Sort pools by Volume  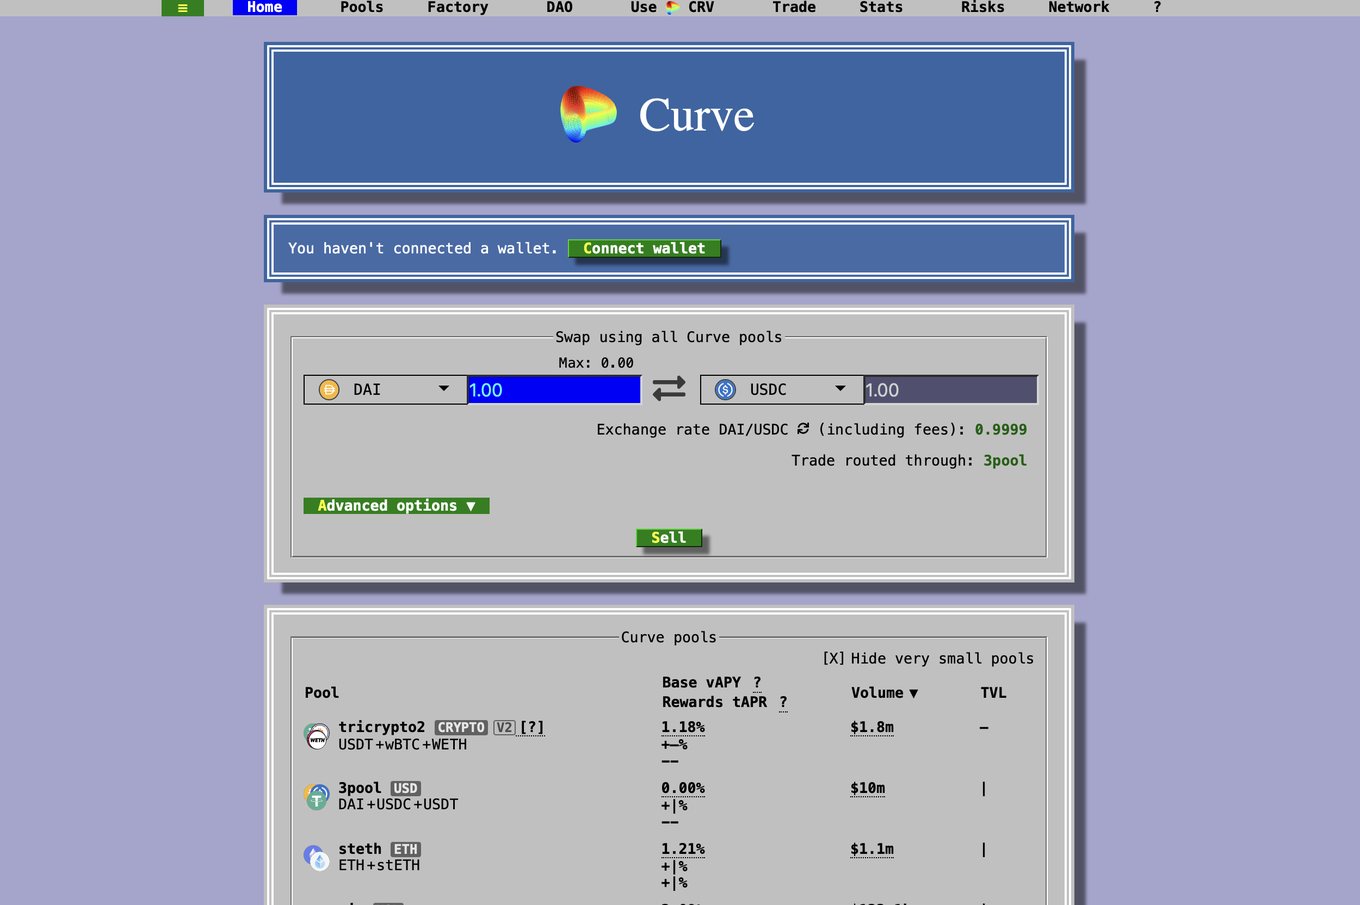tap(884, 693)
